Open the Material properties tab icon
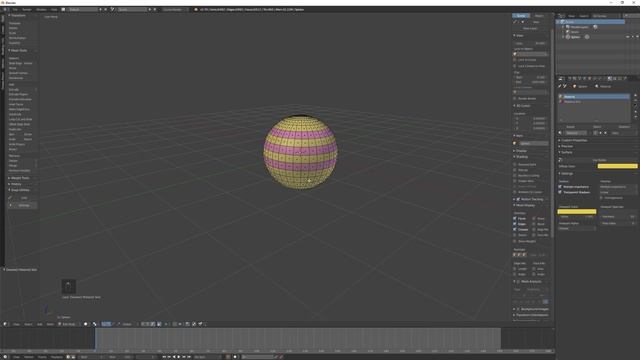This screenshot has height=360, width=640. [x=609, y=78]
